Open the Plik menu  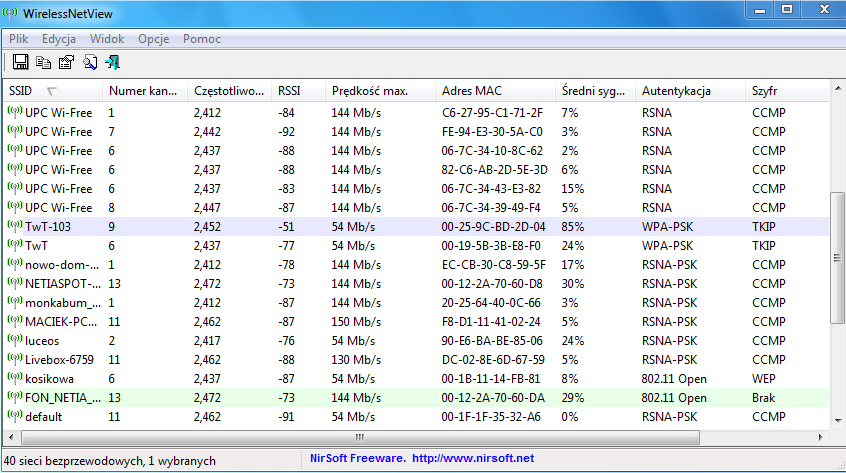[x=18, y=39]
